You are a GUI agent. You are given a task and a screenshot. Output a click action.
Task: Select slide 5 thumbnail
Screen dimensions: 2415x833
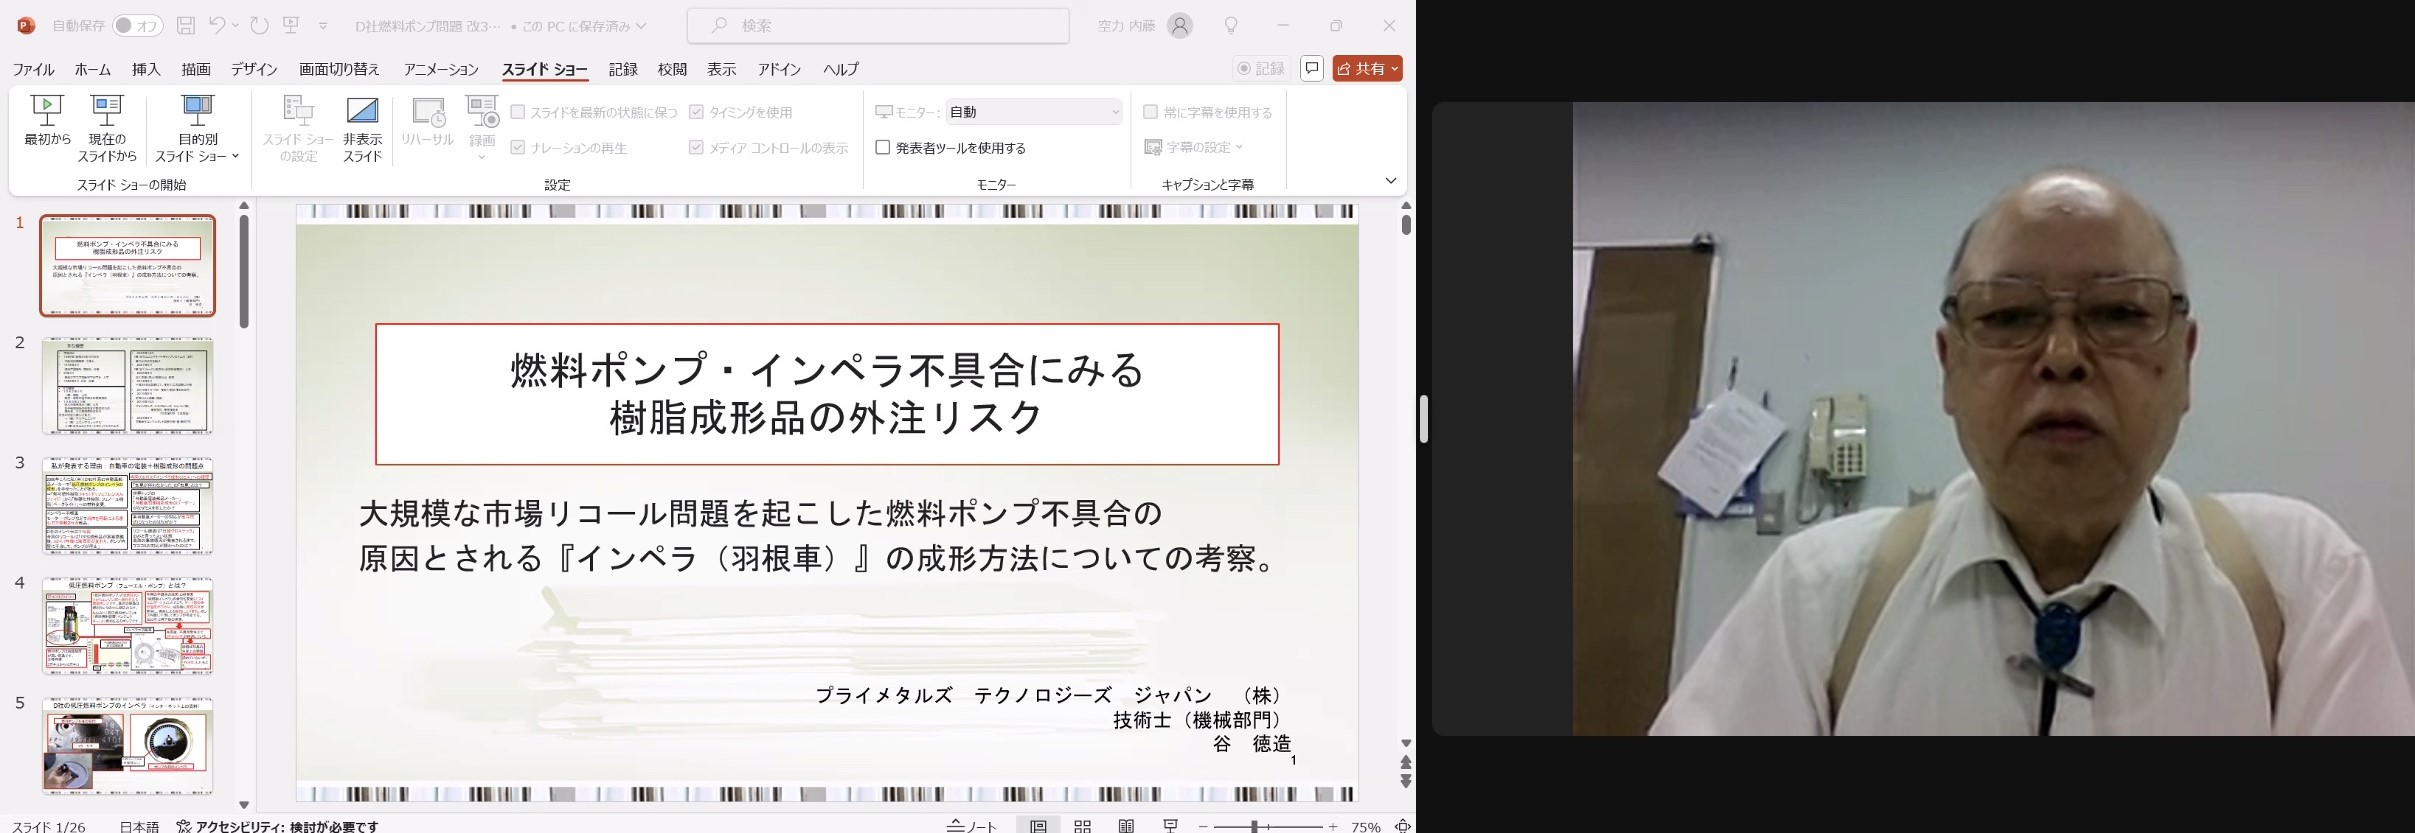coord(127,746)
